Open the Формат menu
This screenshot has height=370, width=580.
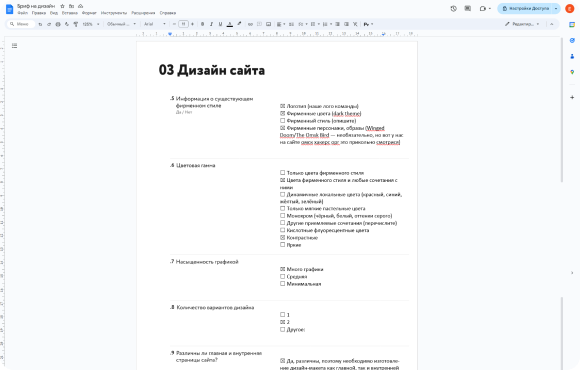[89, 13]
